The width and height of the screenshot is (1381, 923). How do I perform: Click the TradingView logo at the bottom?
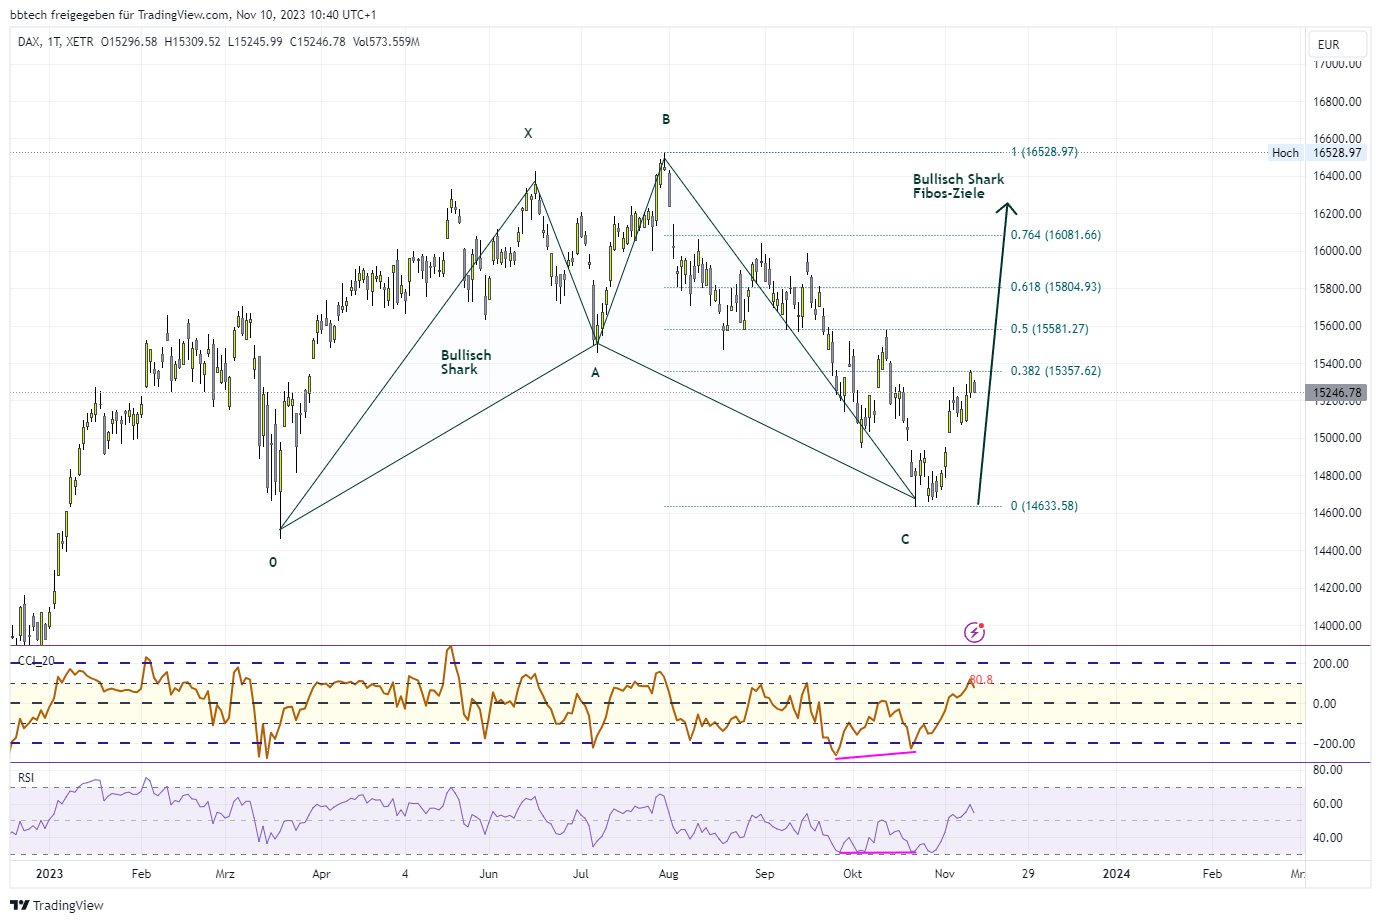57,905
